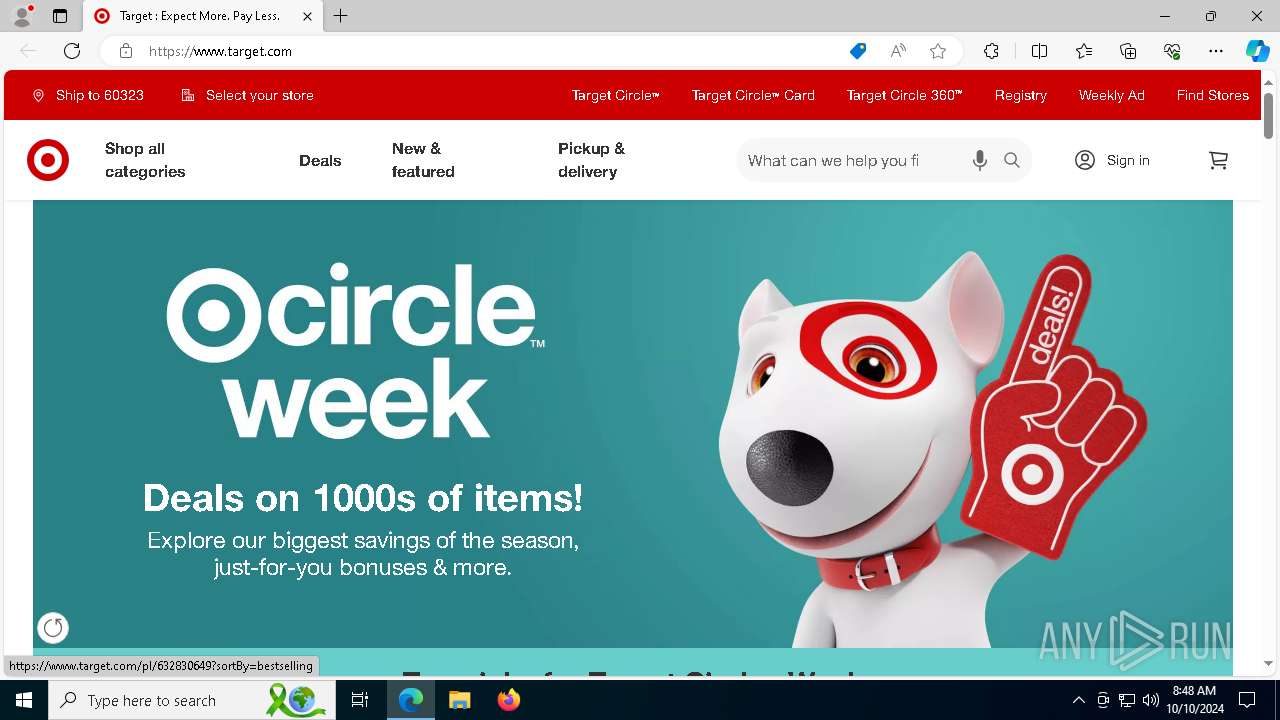Toggle split screen view in Edge
The image size is (1280, 720).
(x=1039, y=51)
